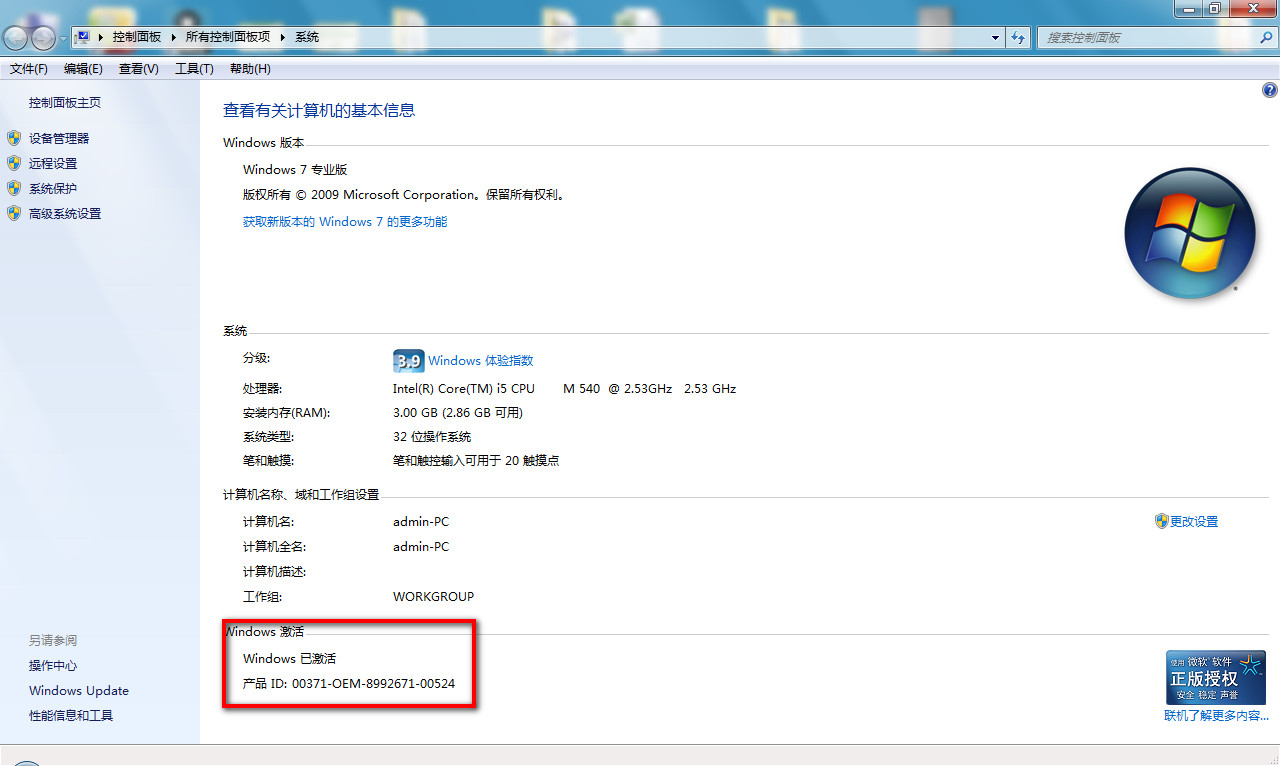Click the computer icon in address bar

(83, 37)
